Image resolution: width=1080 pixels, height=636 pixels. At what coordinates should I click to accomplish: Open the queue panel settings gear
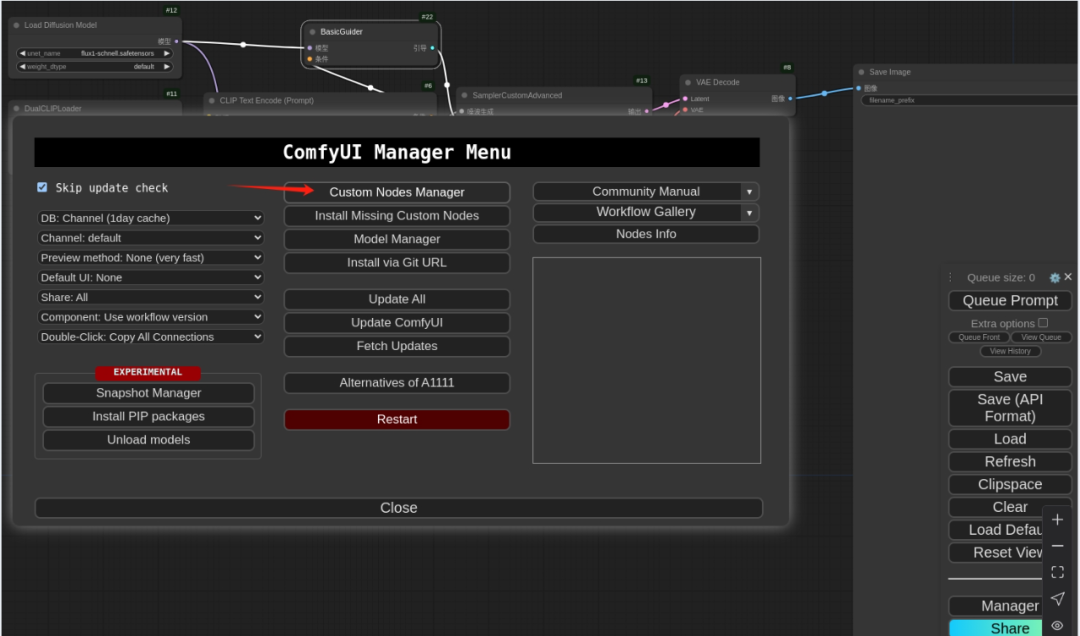click(1055, 278)
